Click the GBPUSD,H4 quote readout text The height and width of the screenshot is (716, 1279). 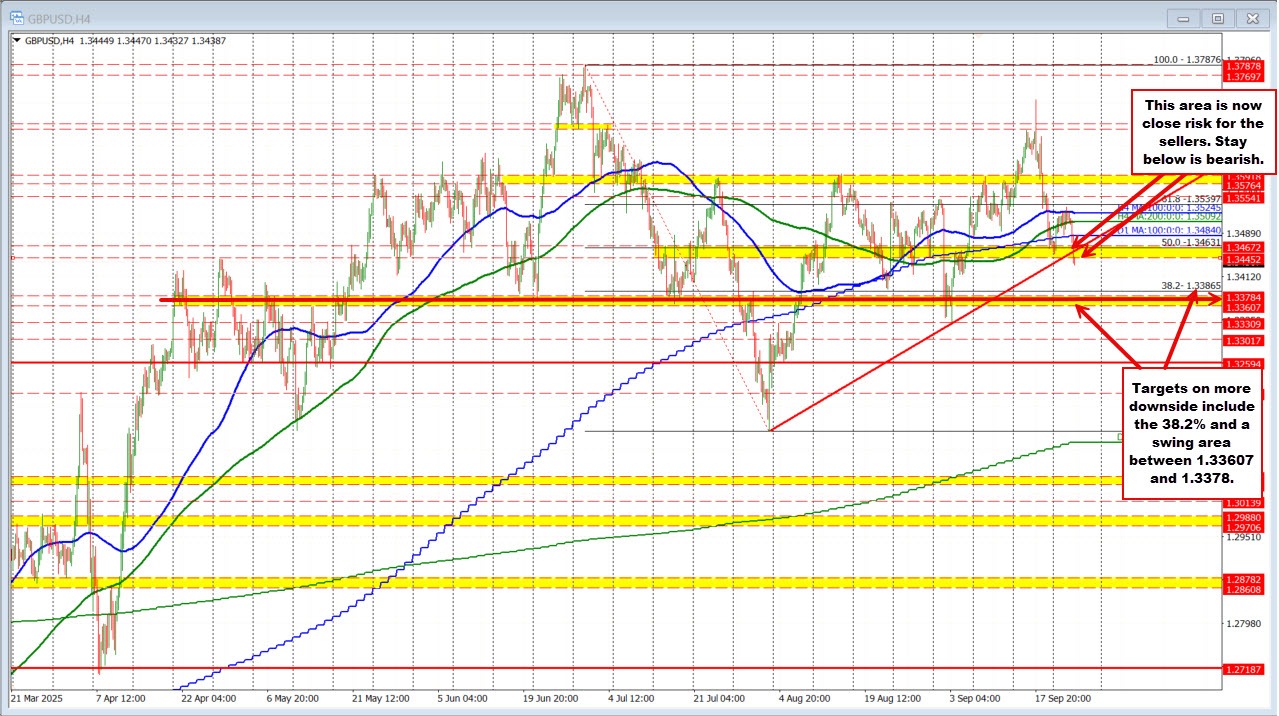pos(120,40)
